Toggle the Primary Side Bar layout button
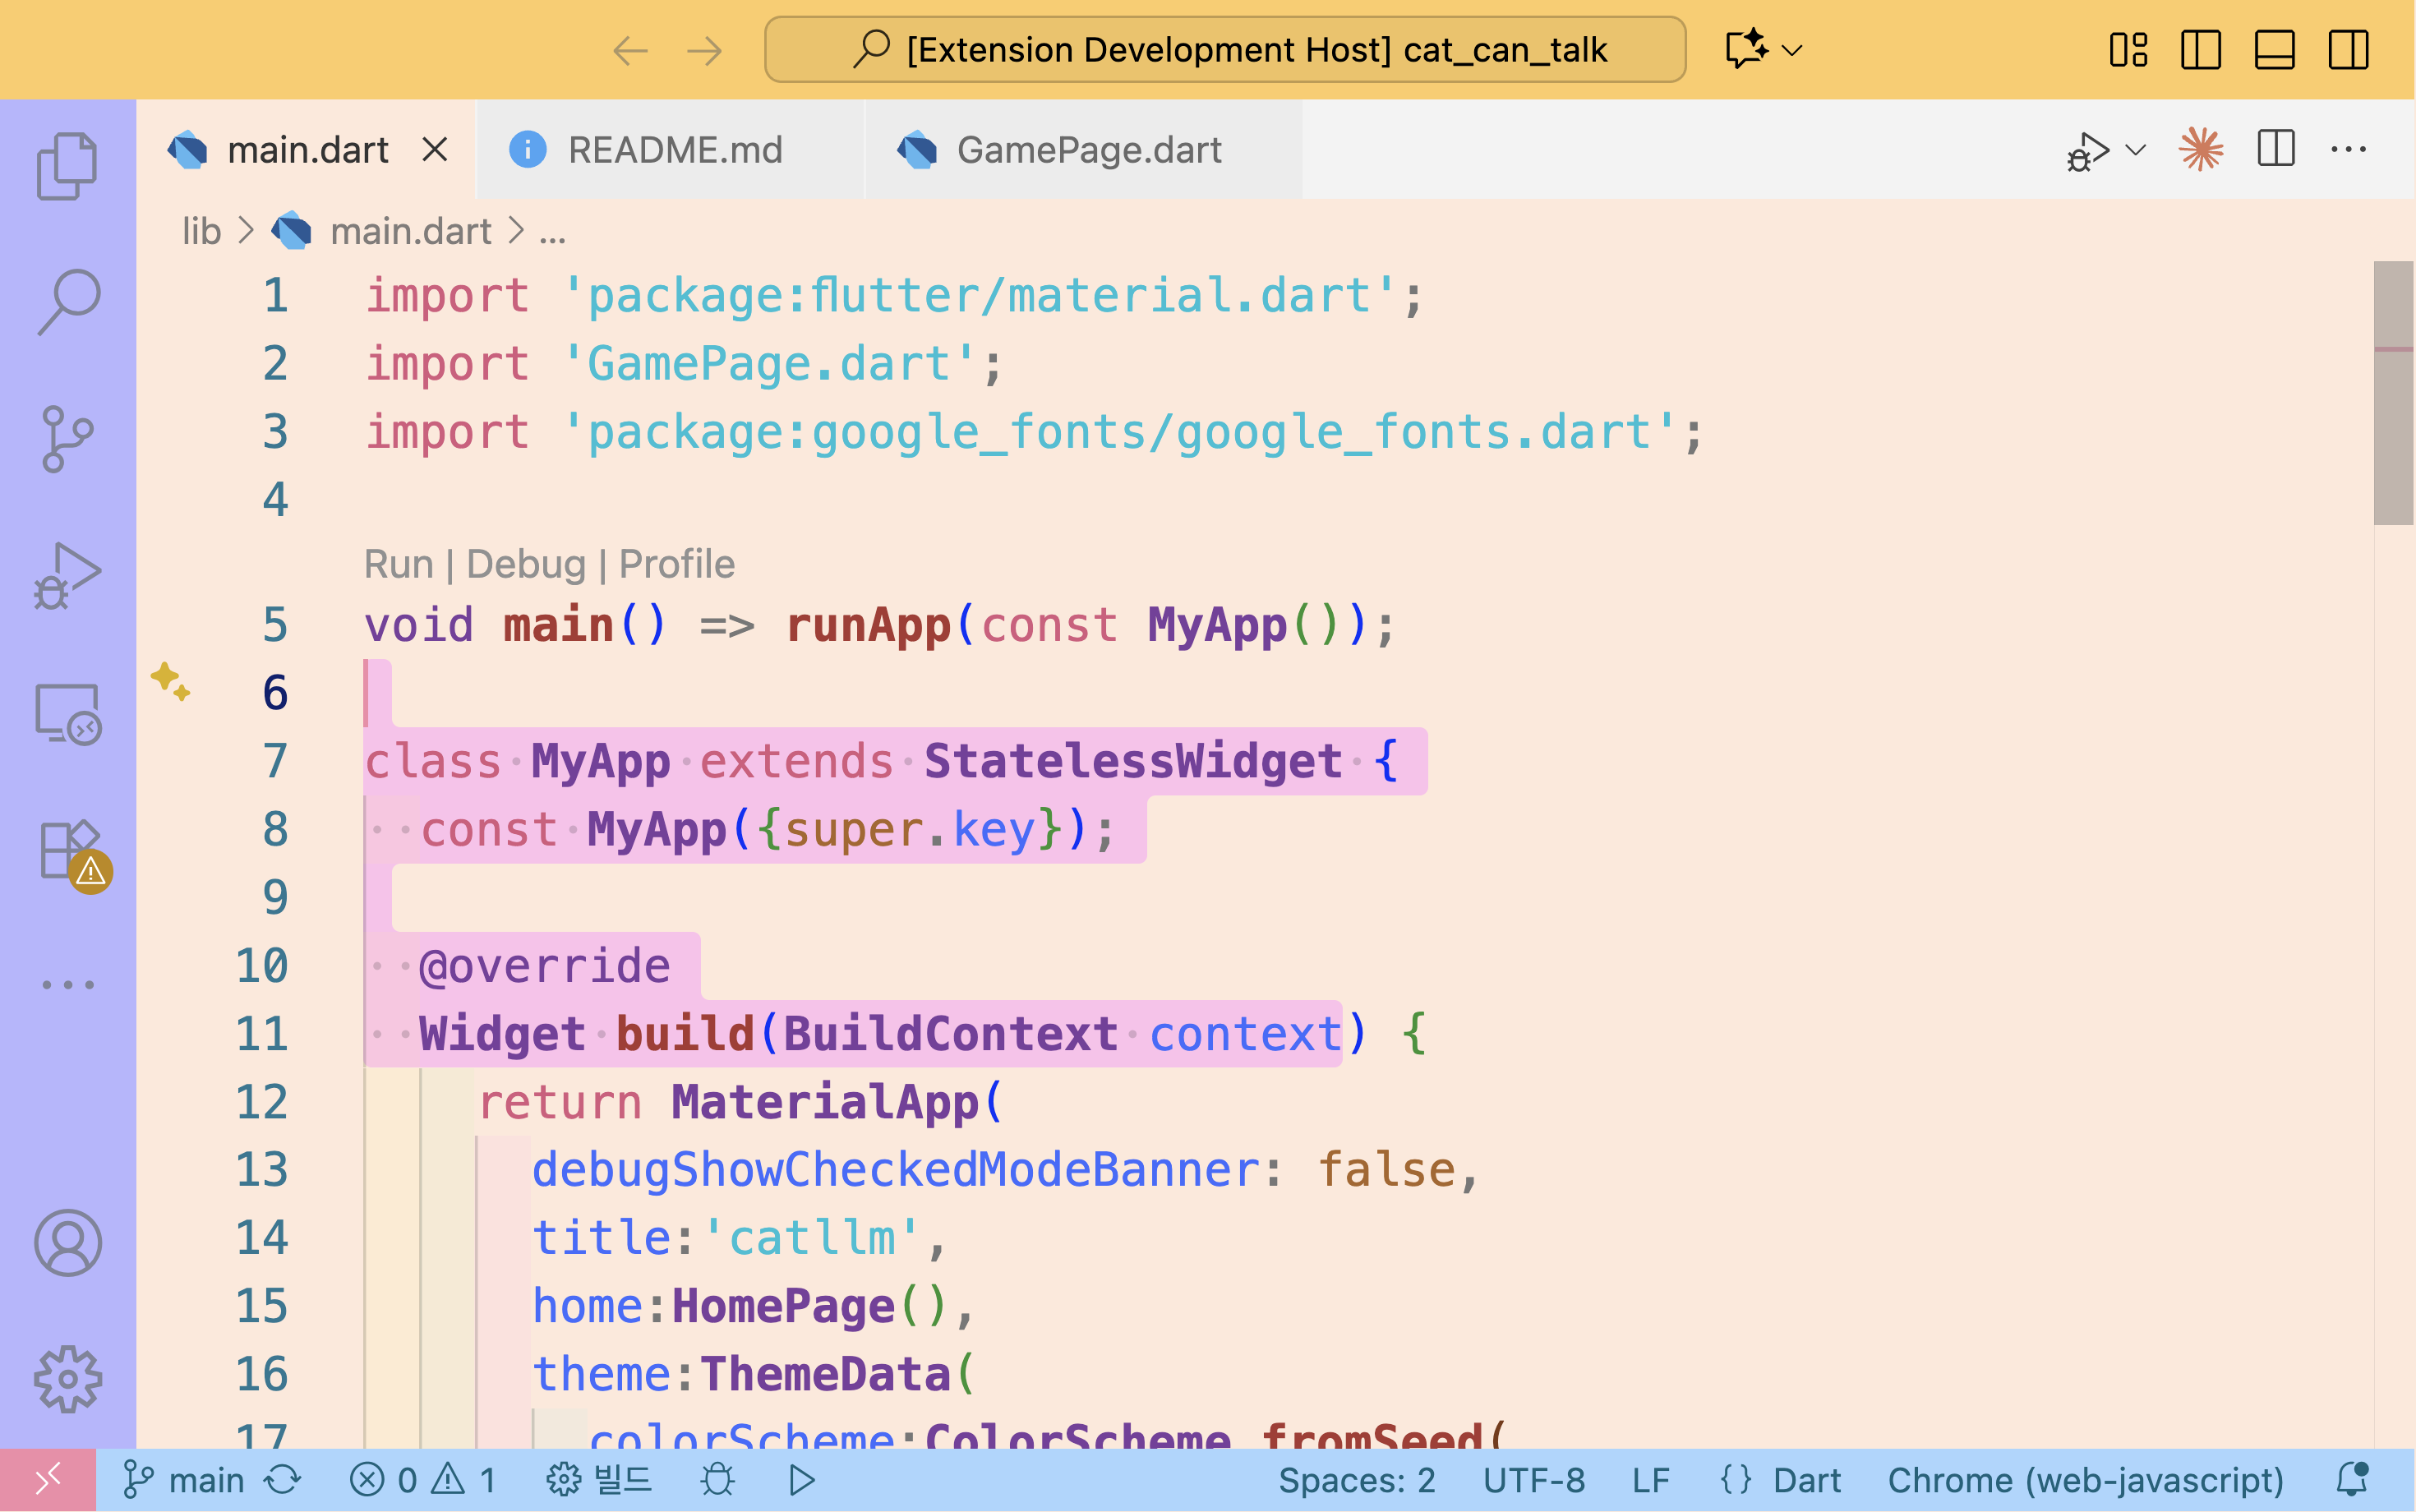The width and height of the screenshot is (2416, 1512). pos(2200,49)
